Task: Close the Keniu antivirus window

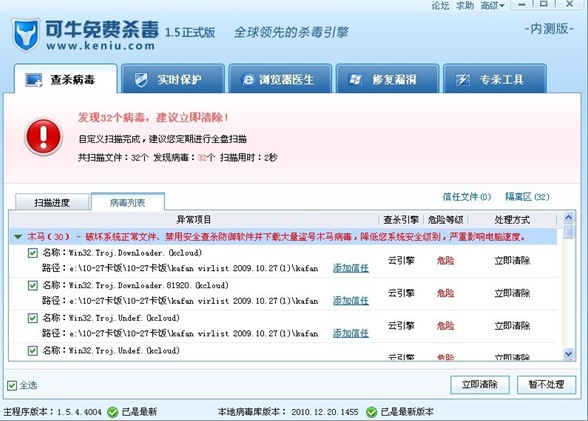Action: (569, 4)
